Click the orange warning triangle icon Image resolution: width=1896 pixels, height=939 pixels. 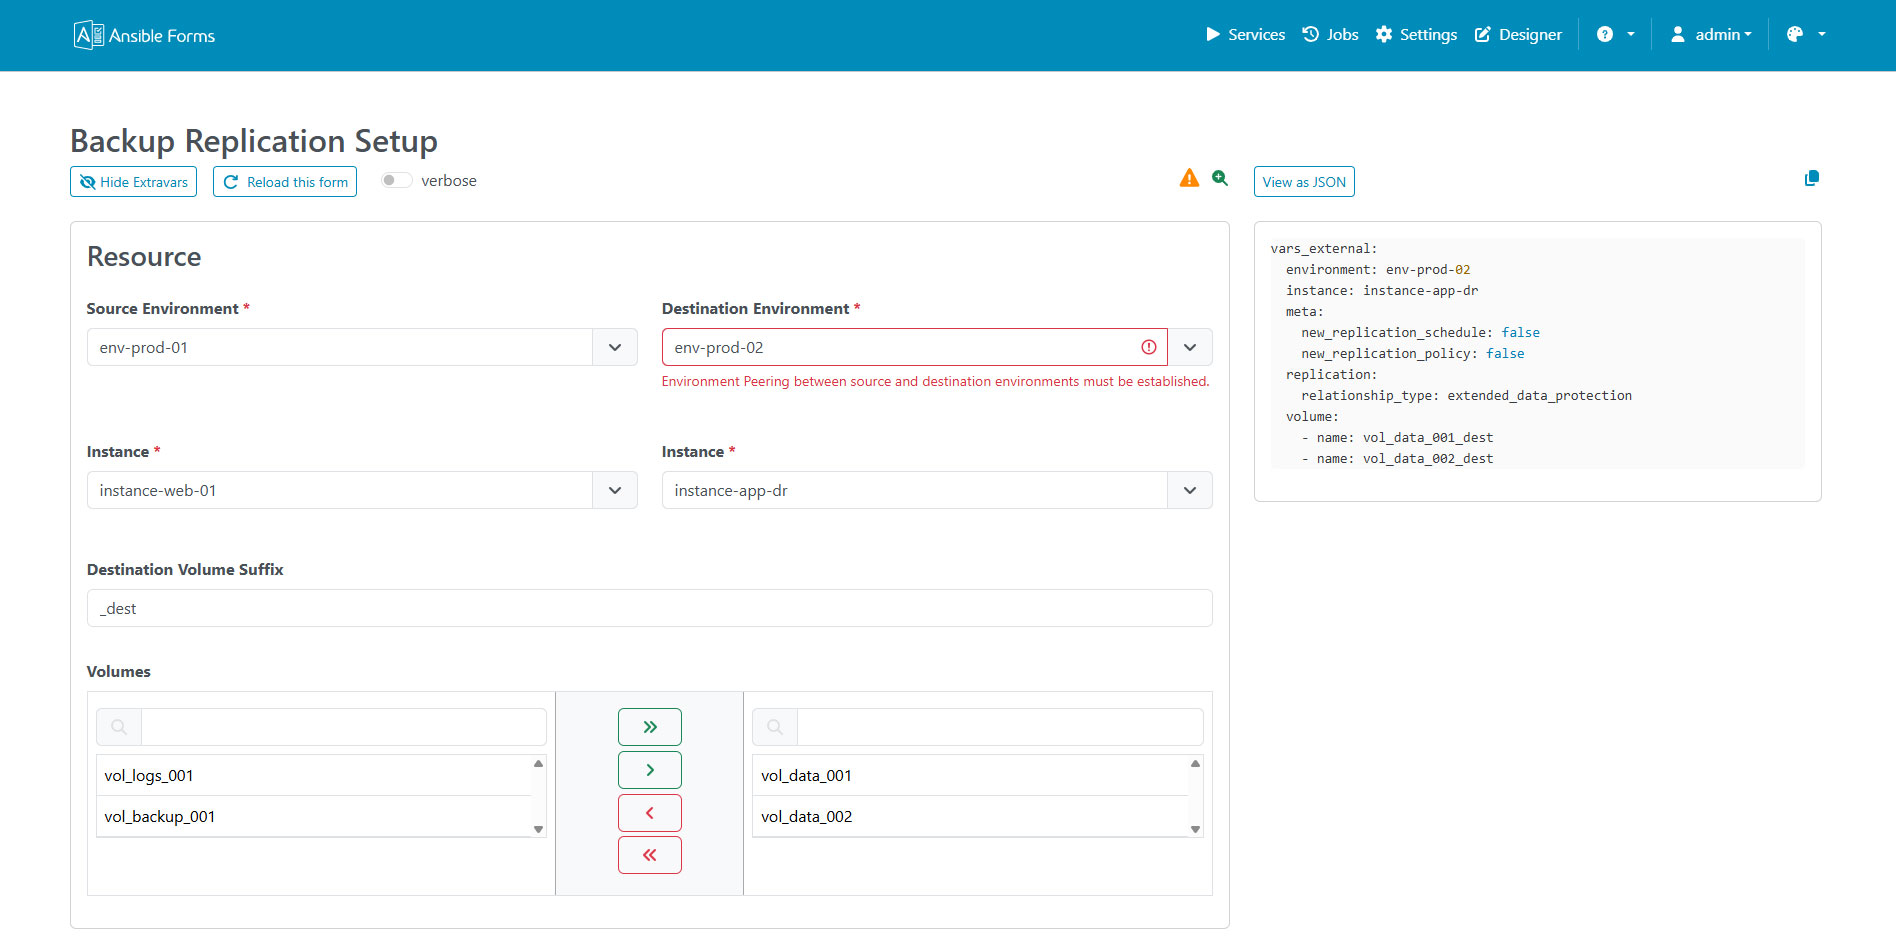(x=1188, y=178)
